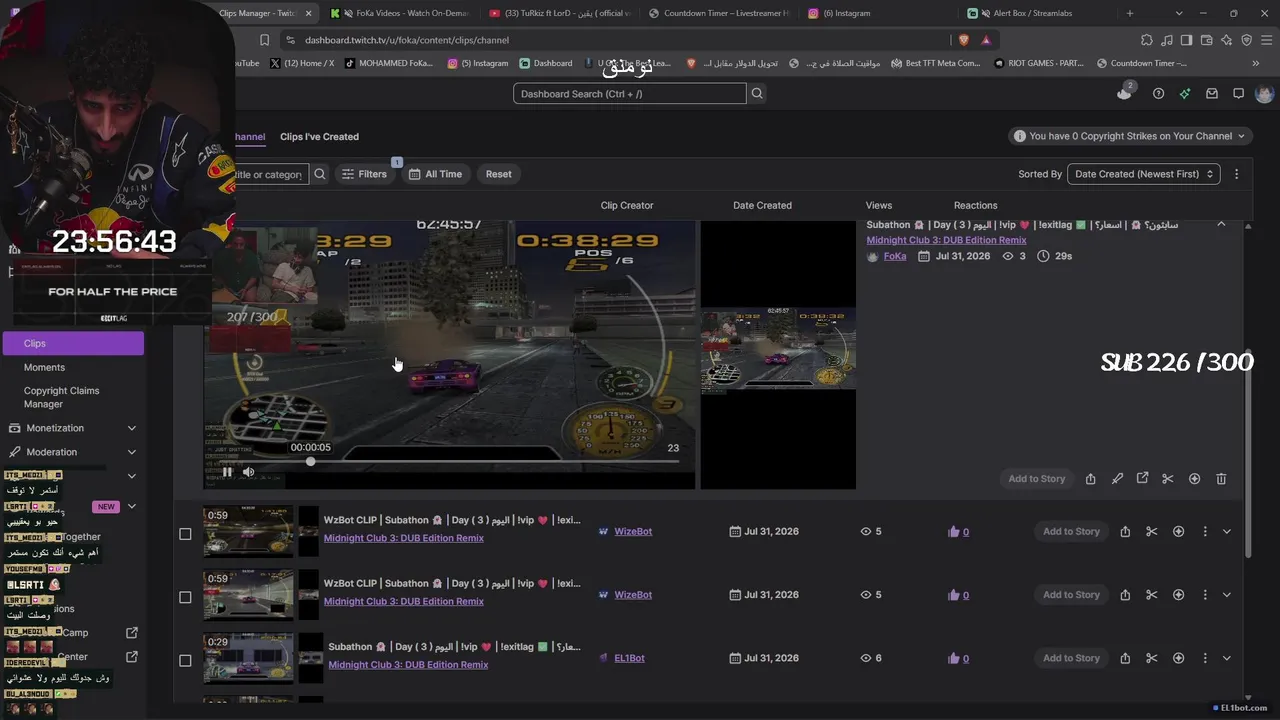Open the EL1Bot clip creator link
This screenshot has height=720, width=1280.
[629, 658]
